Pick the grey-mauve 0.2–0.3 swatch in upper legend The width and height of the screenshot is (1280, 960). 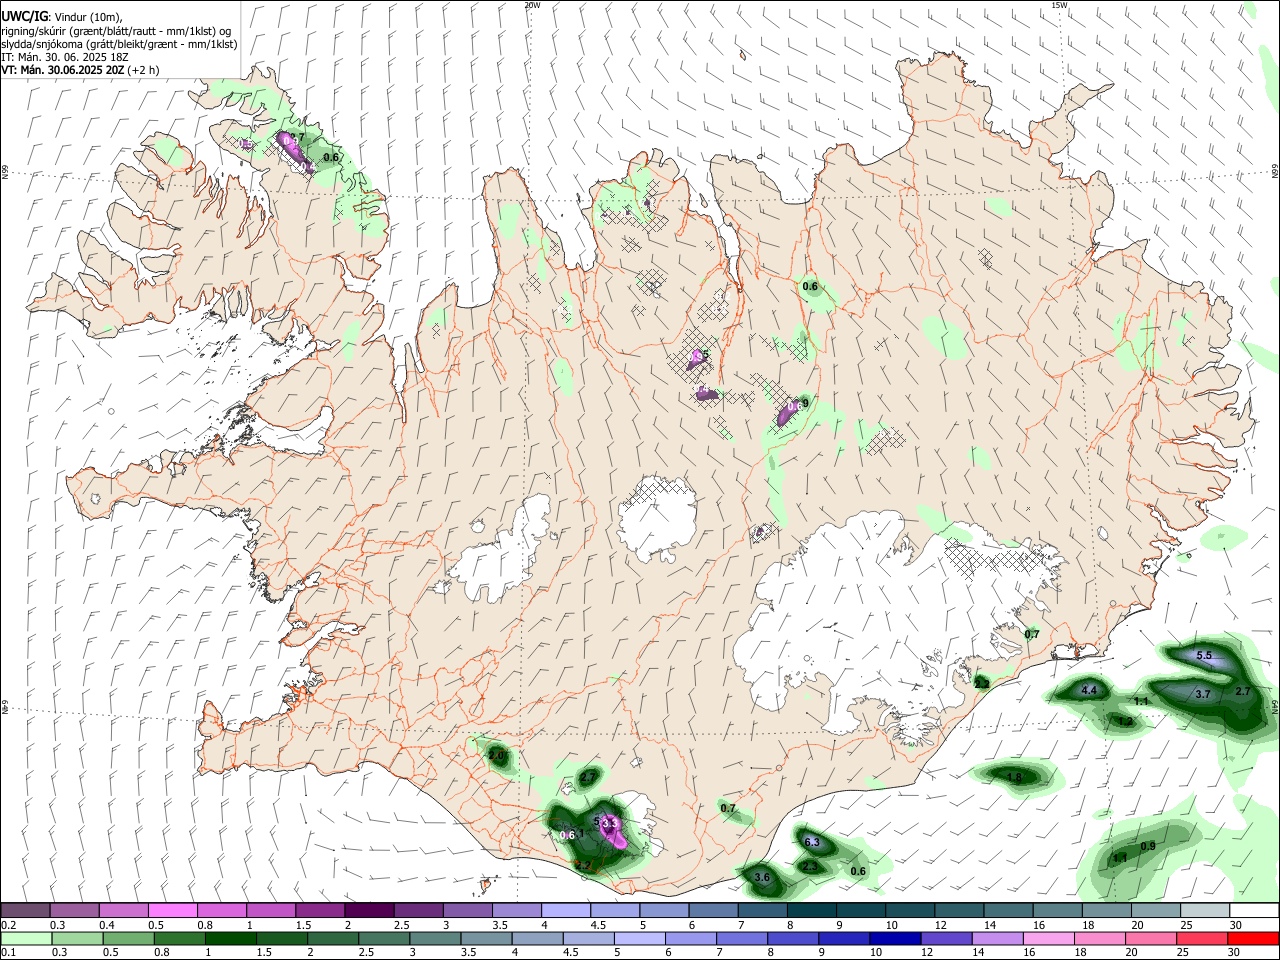tap(25, 910)
